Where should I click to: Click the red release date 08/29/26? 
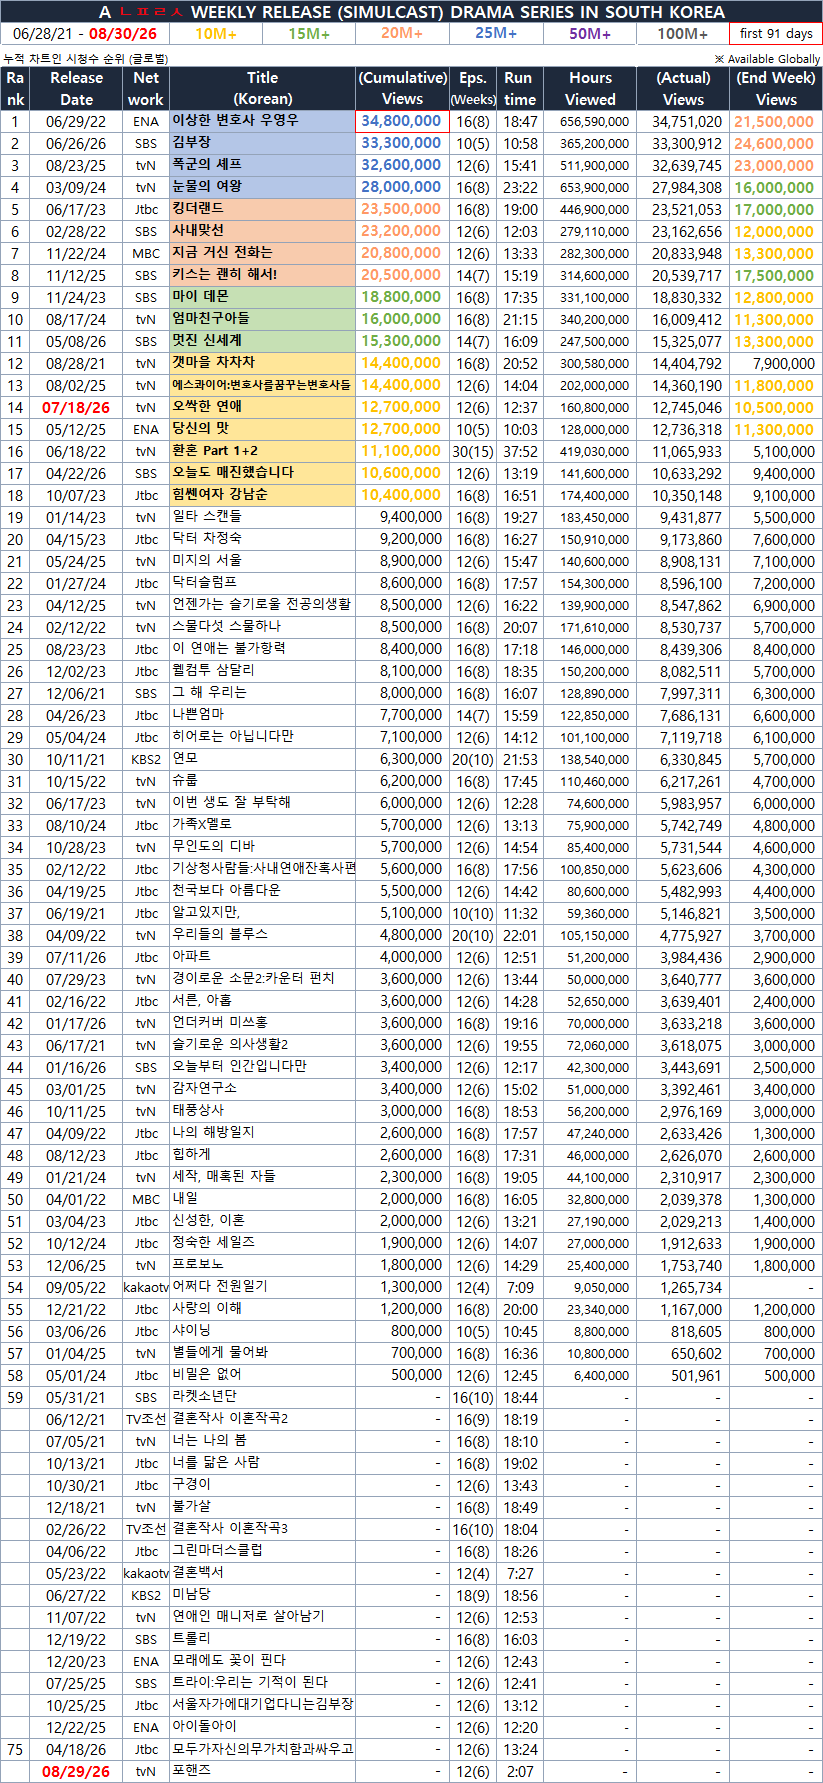click(x=76, y=1772)
